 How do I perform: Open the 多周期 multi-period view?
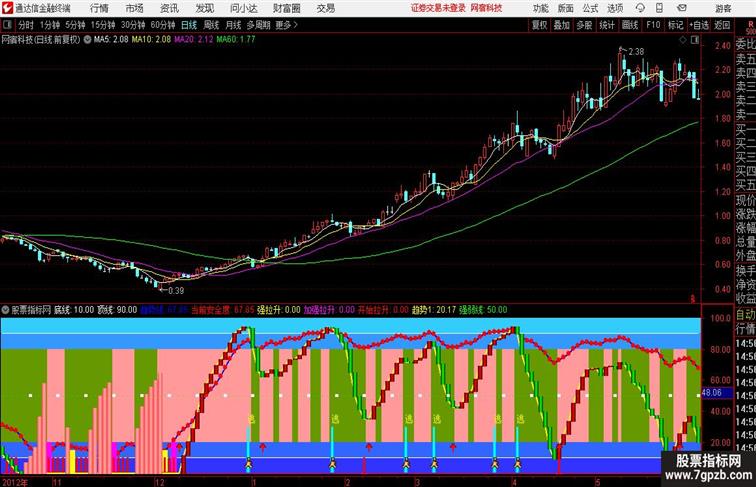pyautogui.click(x=258, y=25)
